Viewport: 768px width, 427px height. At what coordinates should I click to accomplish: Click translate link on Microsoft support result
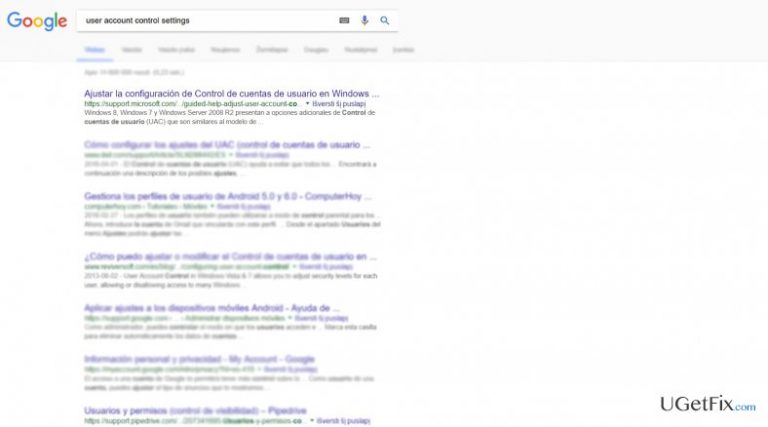(x=339, y=104)
